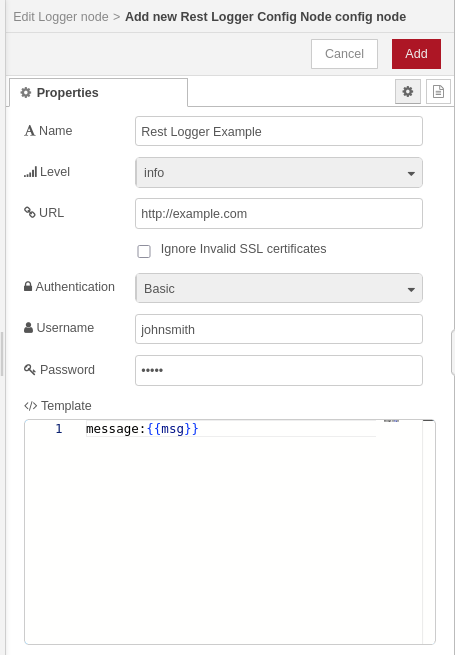
Task: Click the editor minimap at template top-right
Action: coord(391,421)
